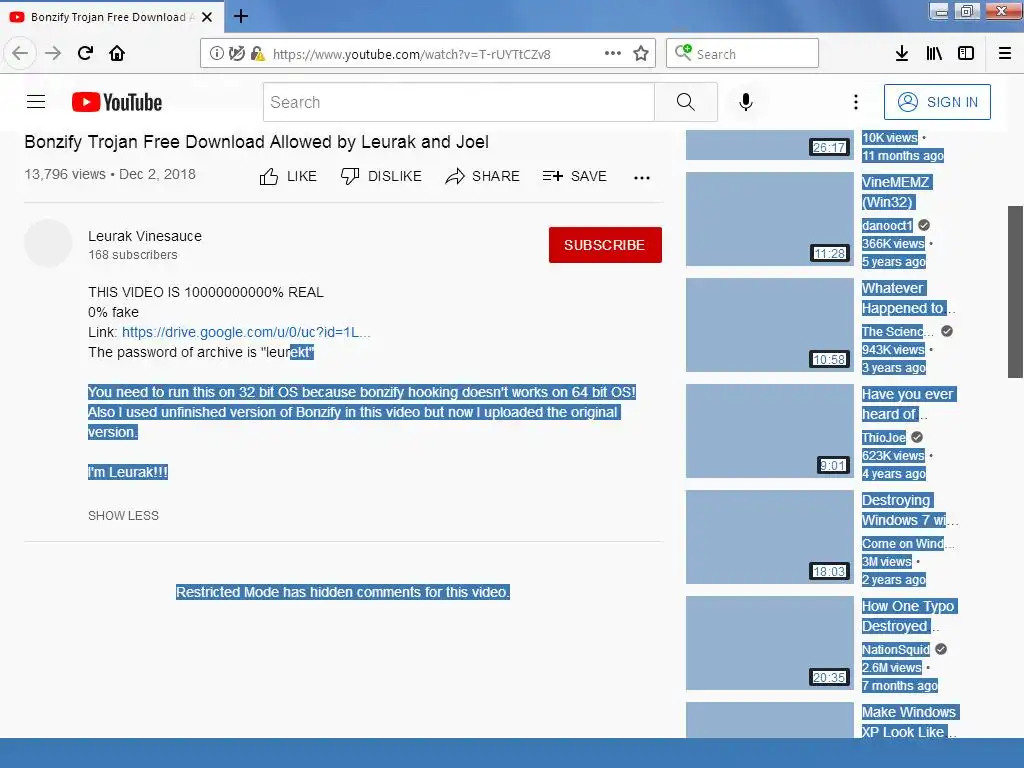Open the browser home page icon
The width and height of the screenshot is (1024, 768).
[117, 53]
